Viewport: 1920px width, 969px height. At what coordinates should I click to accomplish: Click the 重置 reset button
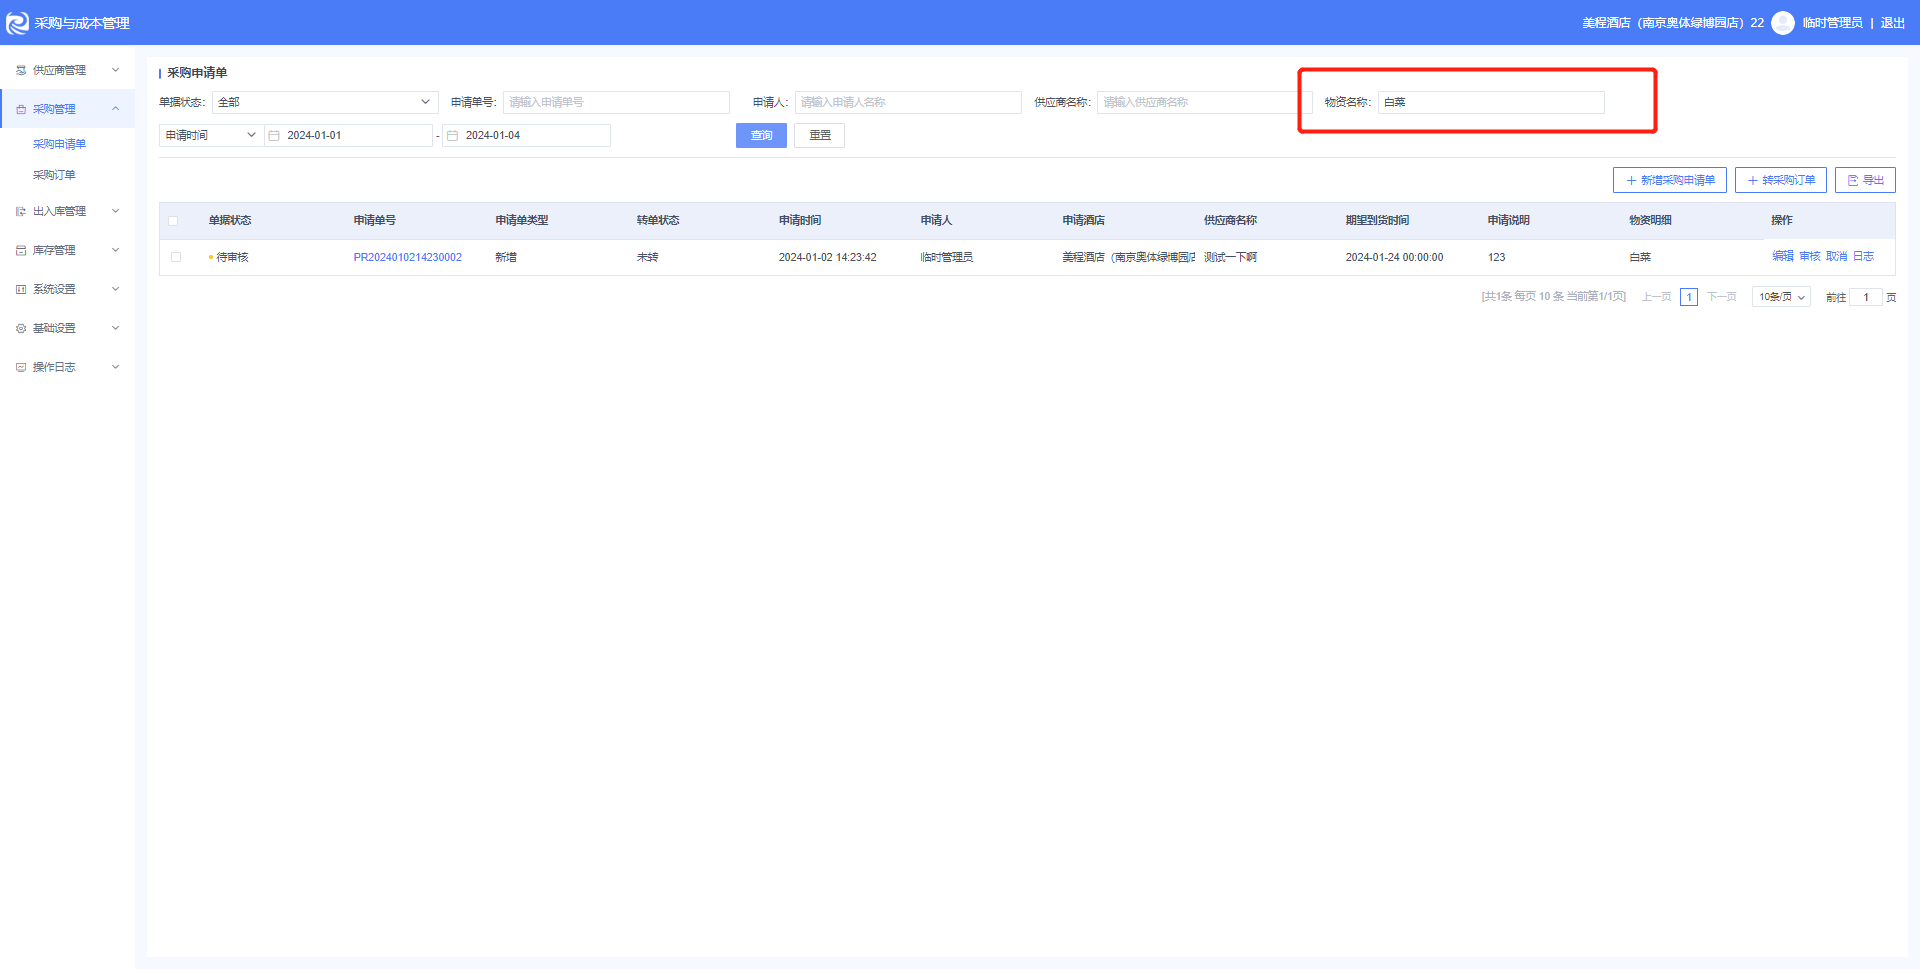coord(819,135)
